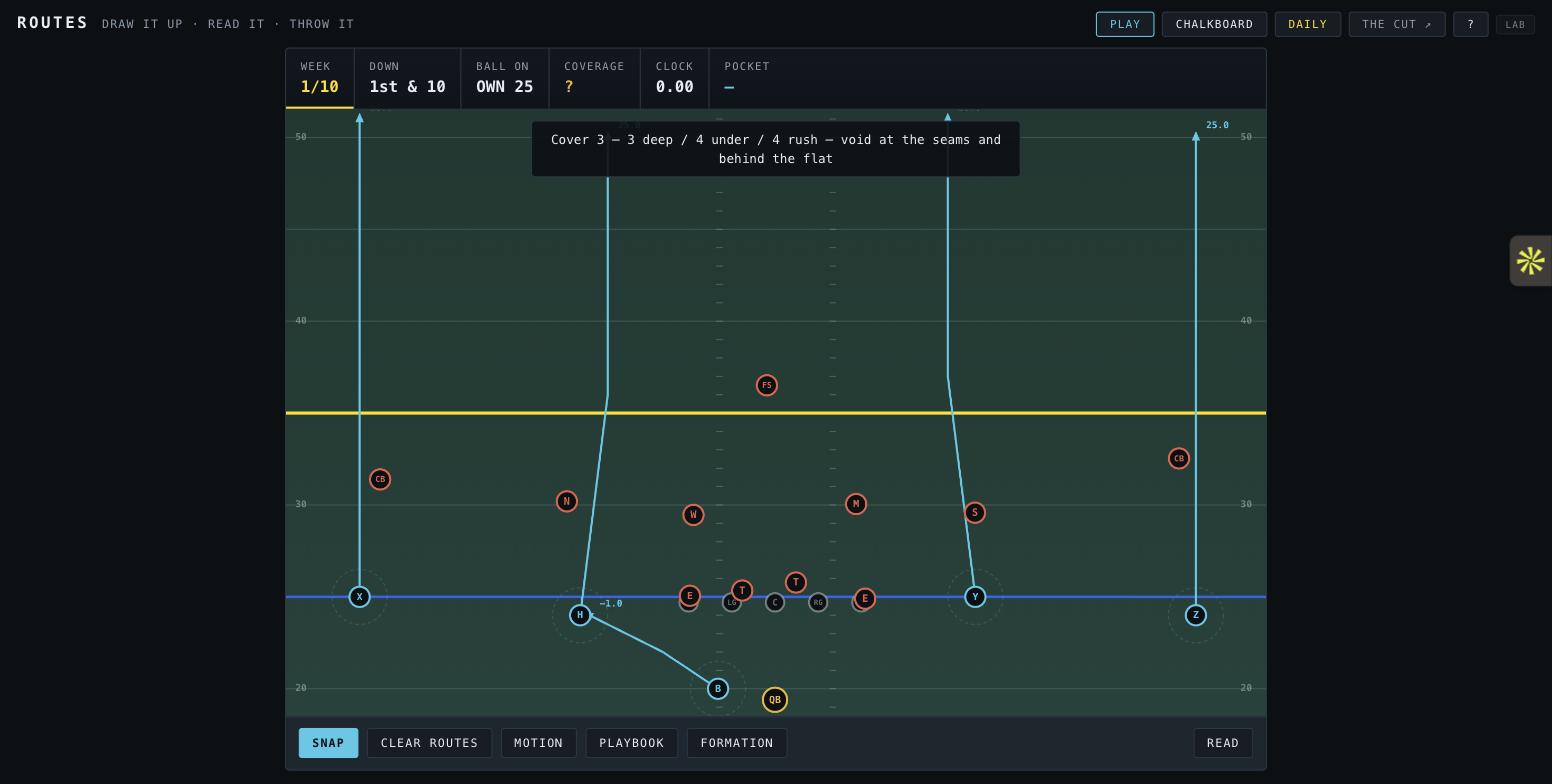Click the SNAP button
This screenshot has height=784, width=1552.
coord(328,743)
